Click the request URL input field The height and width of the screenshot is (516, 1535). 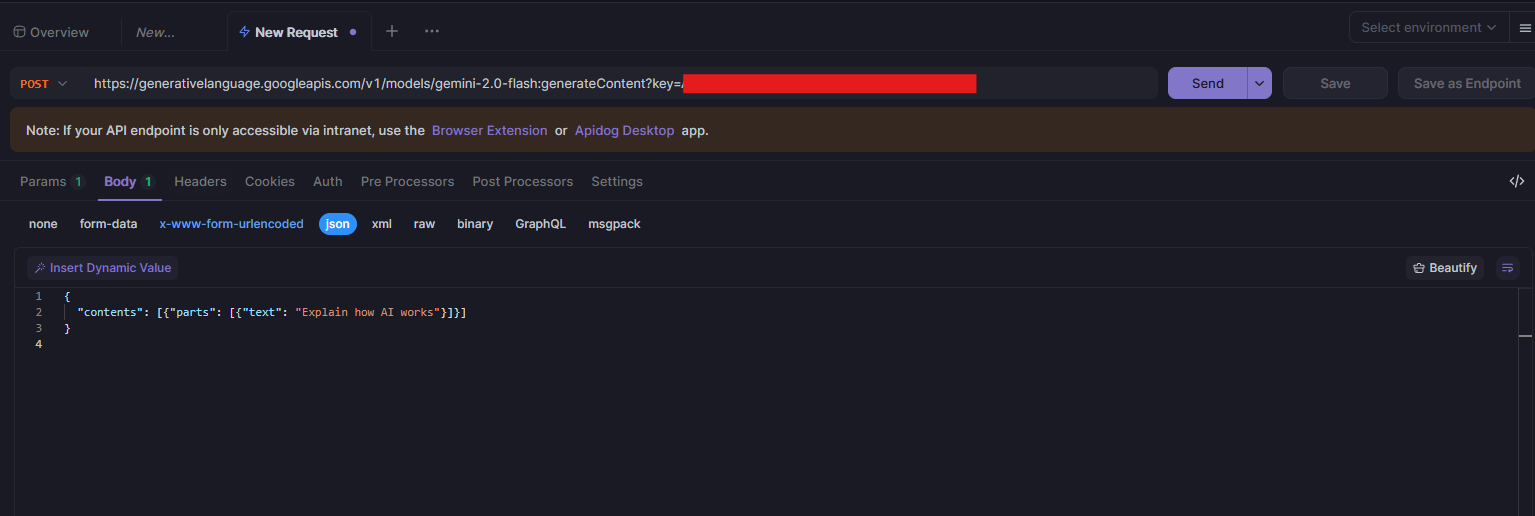tap(620, 84)
